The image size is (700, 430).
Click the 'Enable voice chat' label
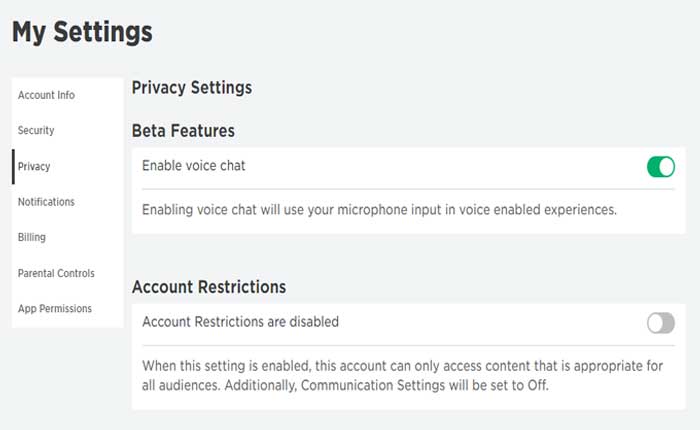[194, 166]
